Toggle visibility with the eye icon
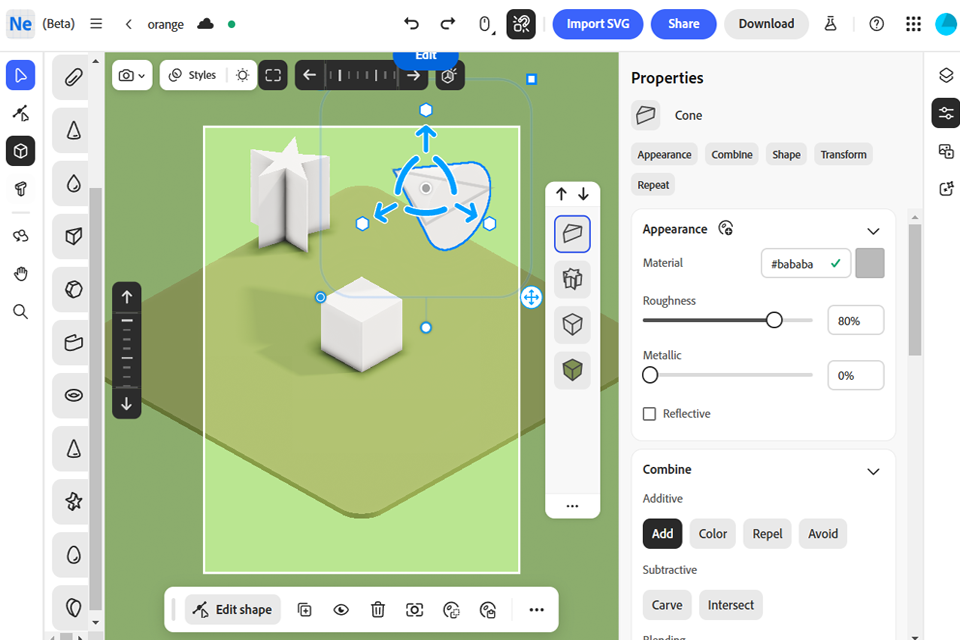The width and height of the screenshot is (960, 640). 341,609
